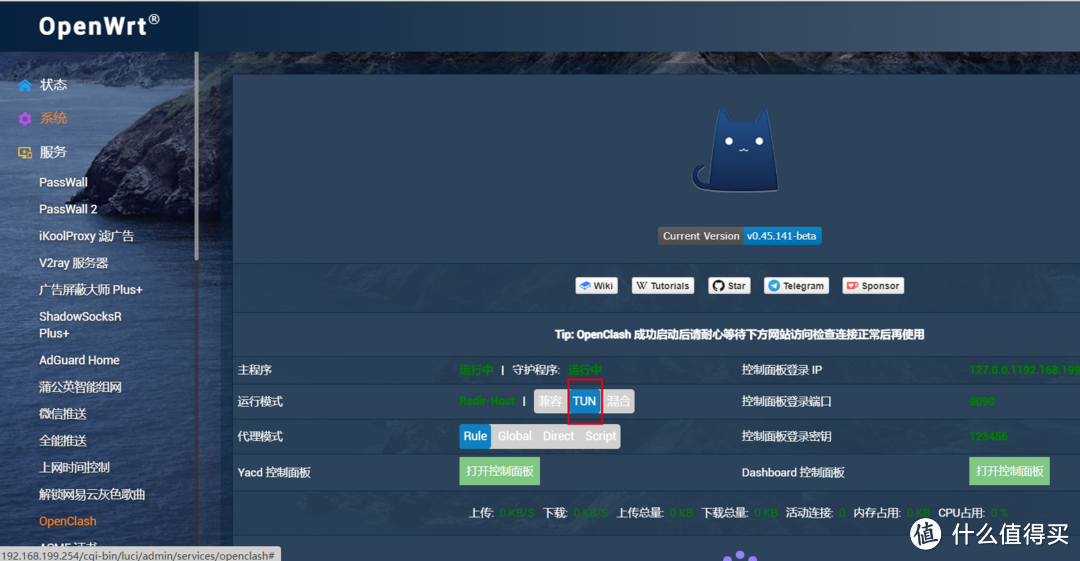Click the home icon beside 状态
Screen dimensions: 1080x561
click(x=25, y=85)
